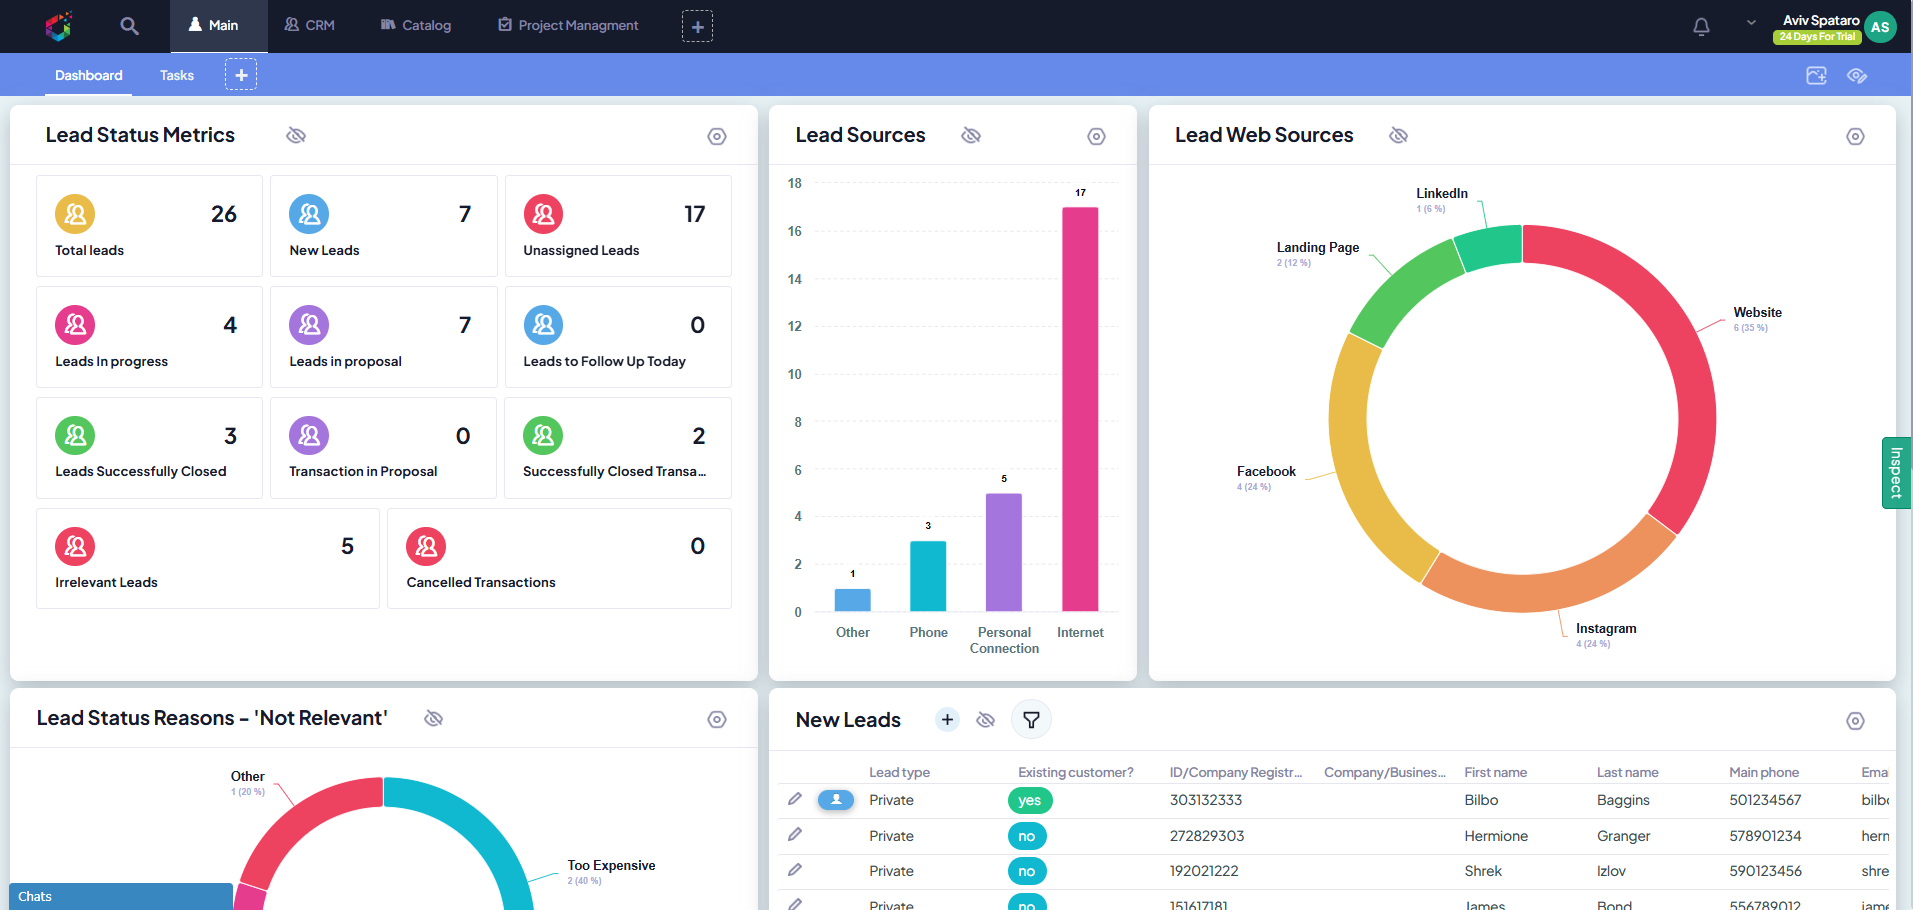The image size is (1913, 910).
Task: Open notifications via the bell icon
Action: click(x=1700, y=26)
